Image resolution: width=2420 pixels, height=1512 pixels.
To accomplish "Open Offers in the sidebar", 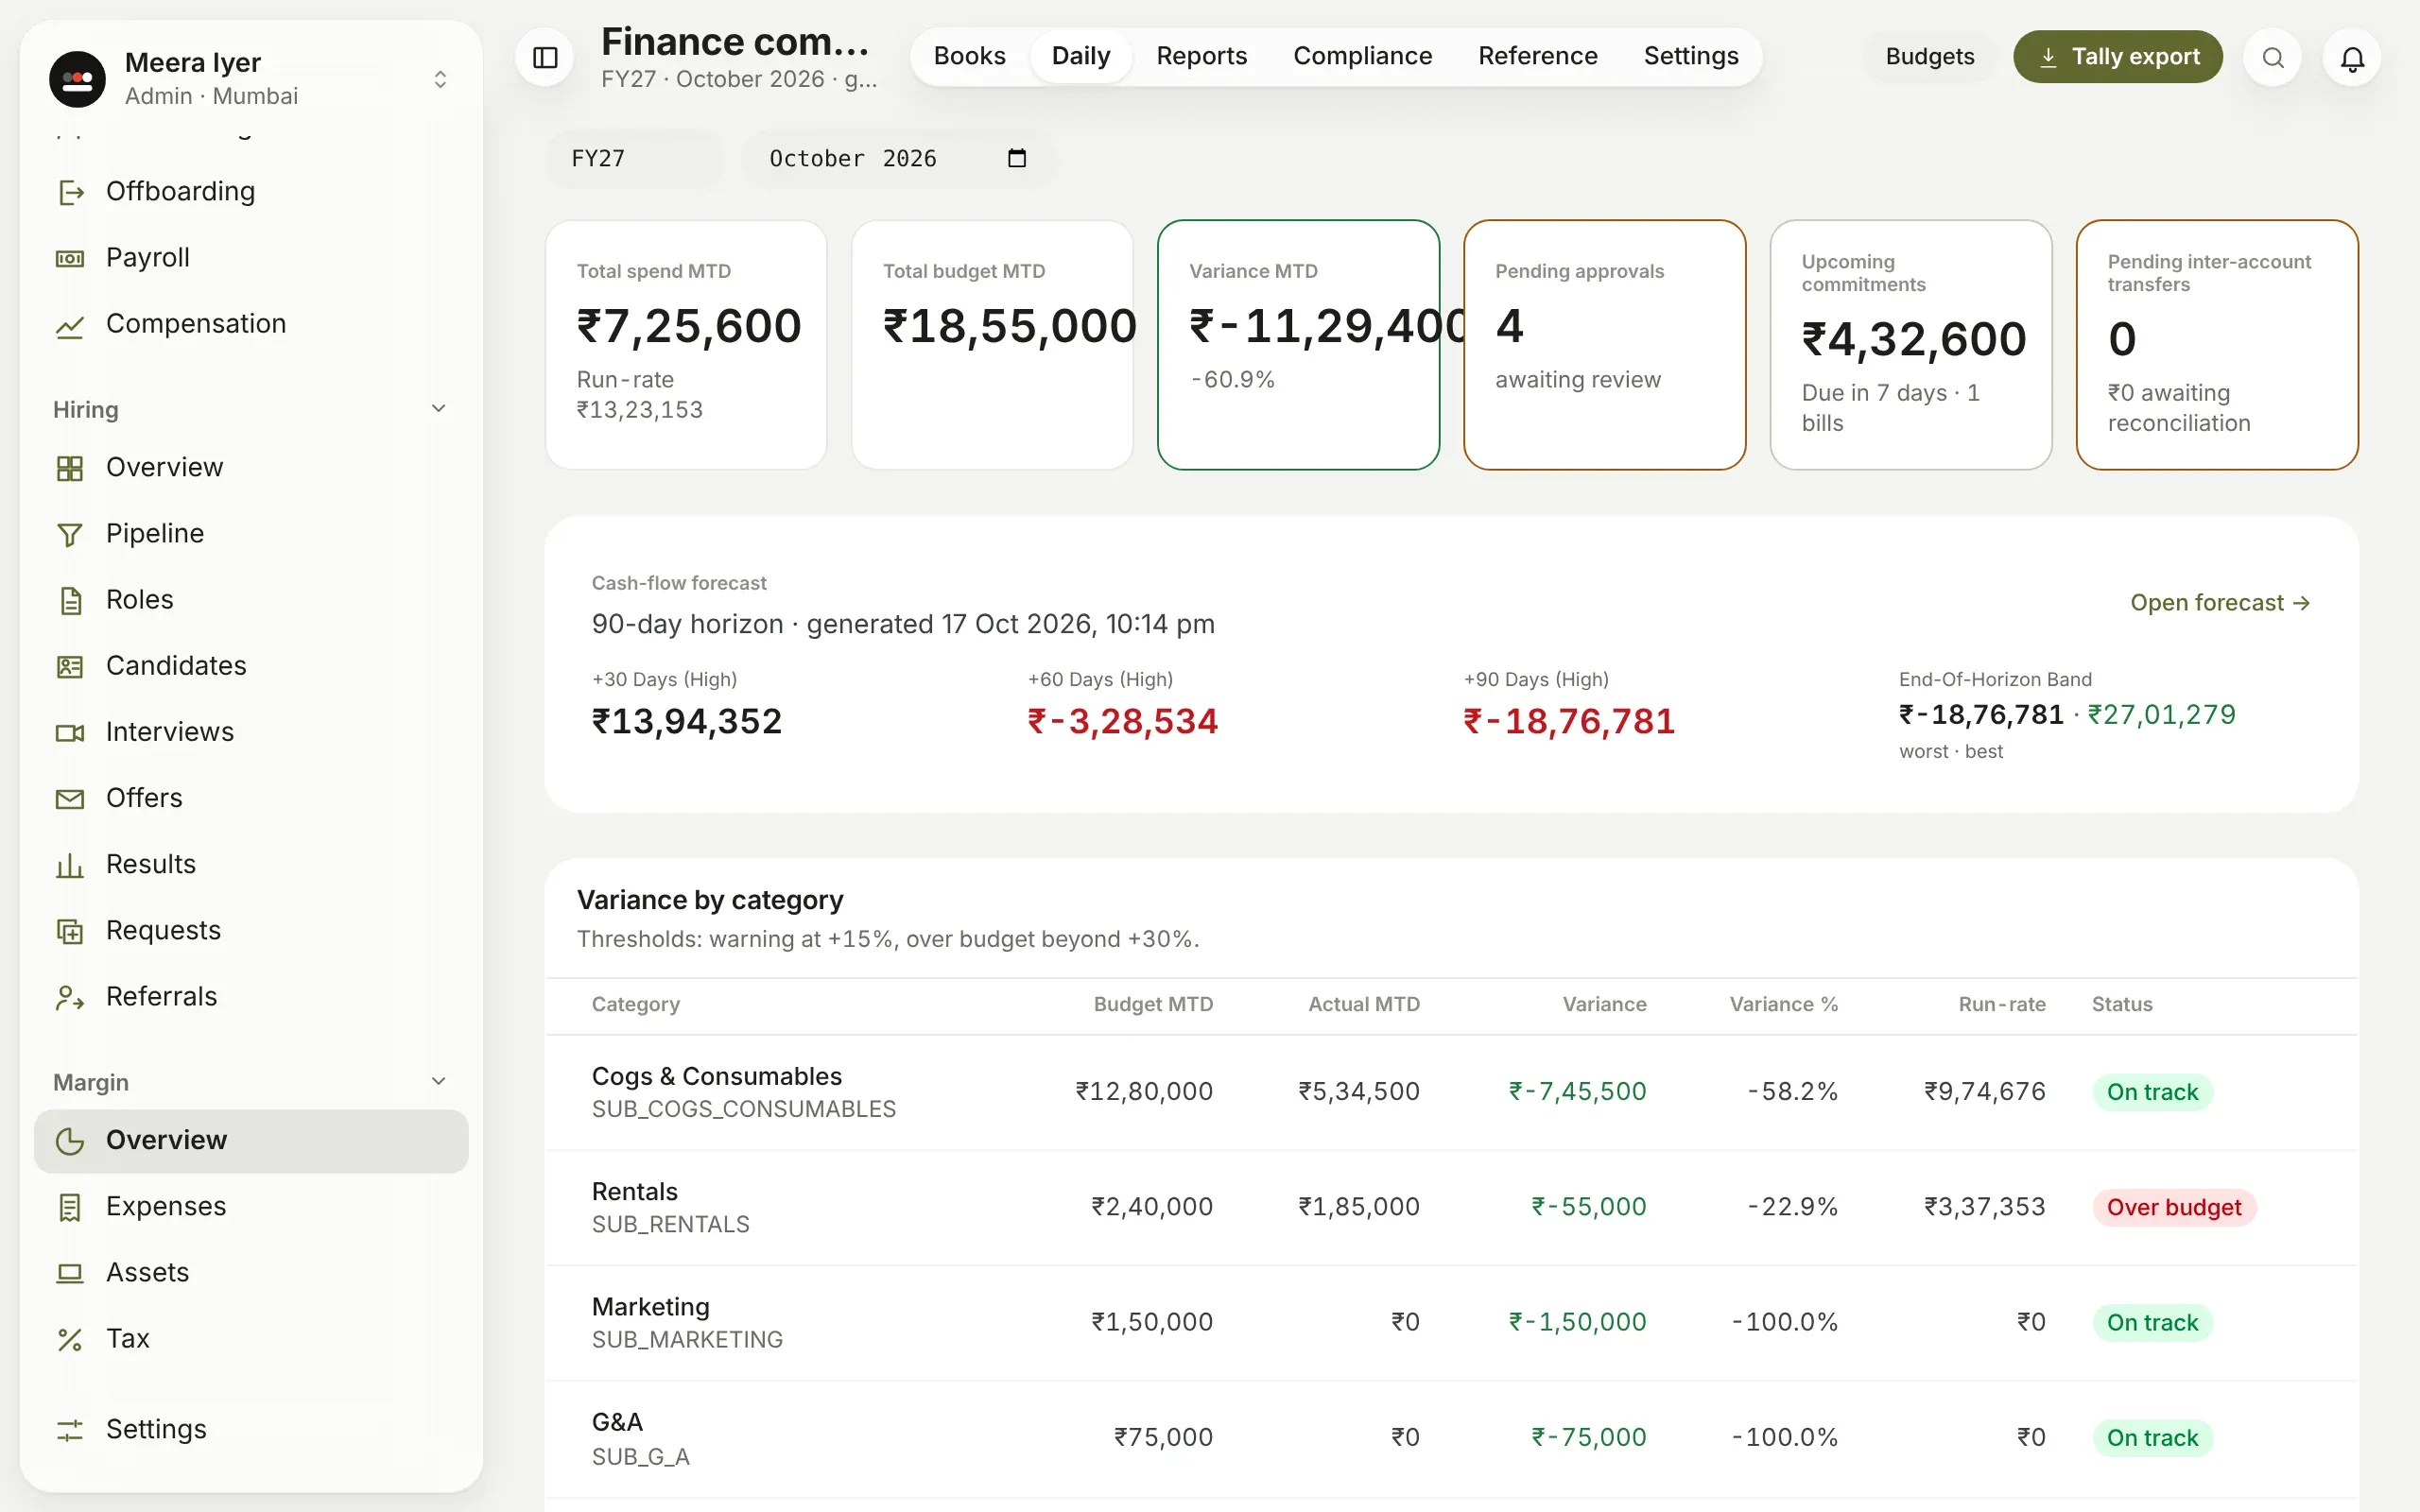I will 251,798.
